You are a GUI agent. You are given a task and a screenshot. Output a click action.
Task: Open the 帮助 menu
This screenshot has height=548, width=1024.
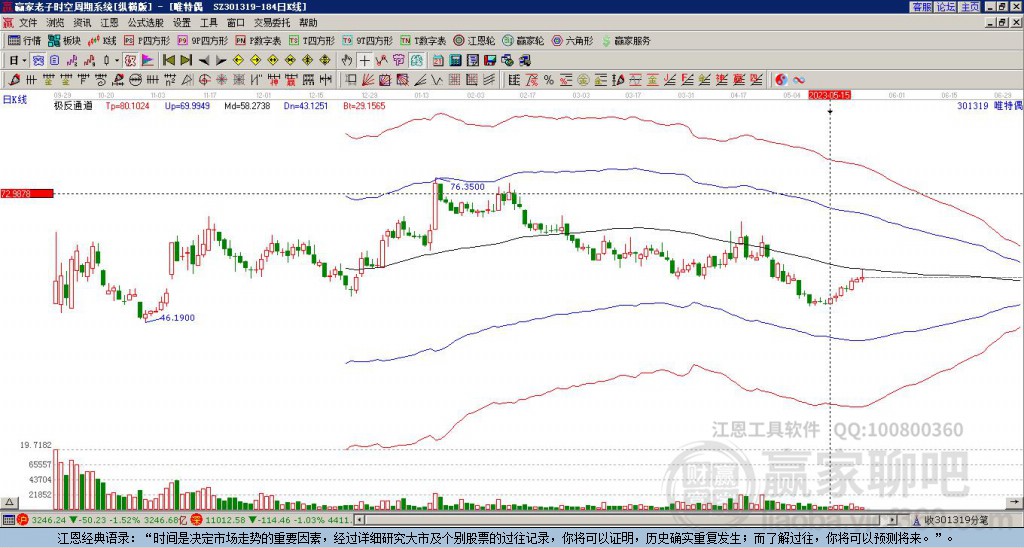coord(308,23)
